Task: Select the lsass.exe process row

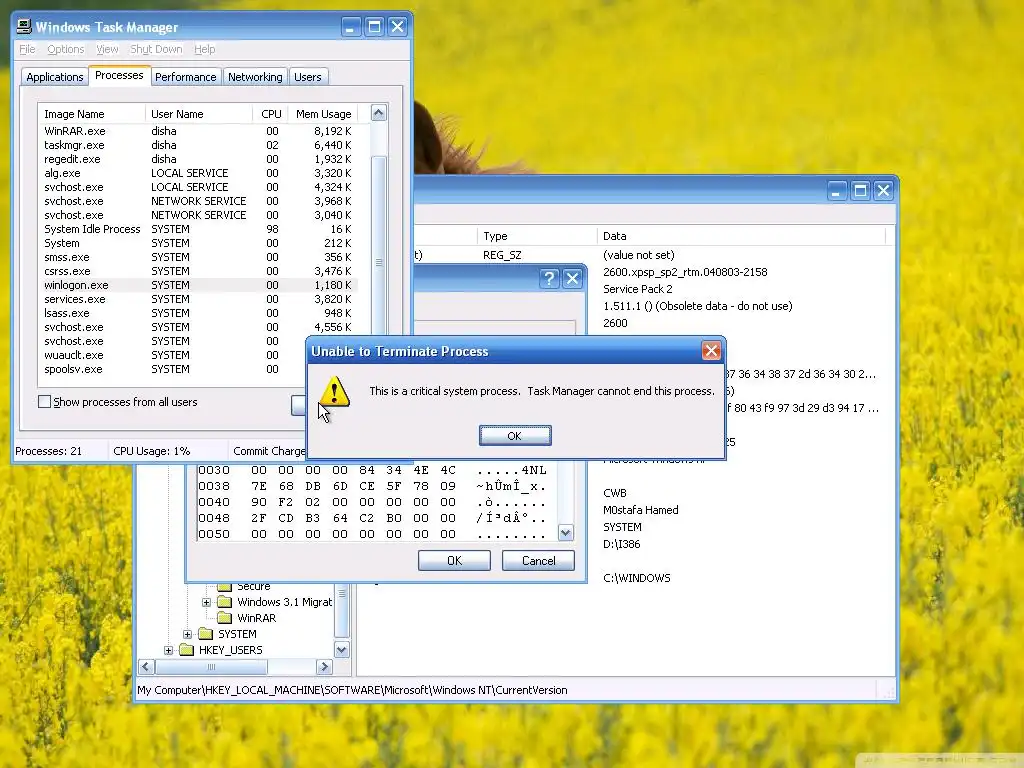Action: pyautogui.click(x=198, y=313)
